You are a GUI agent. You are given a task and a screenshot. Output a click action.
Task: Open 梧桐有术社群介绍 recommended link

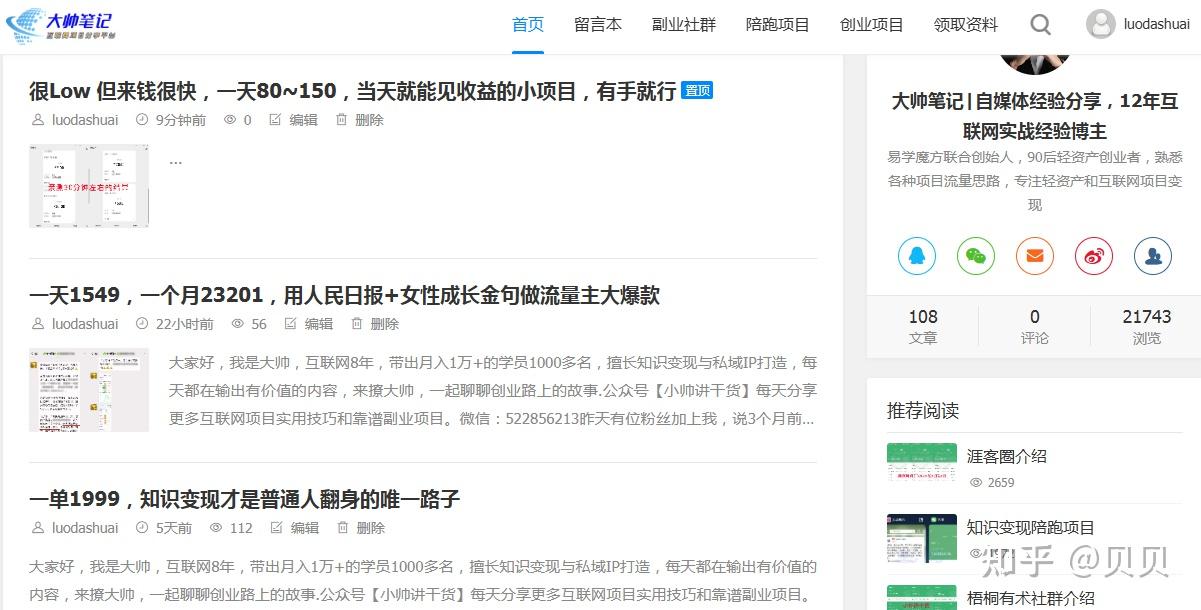tap(1031, 598)
